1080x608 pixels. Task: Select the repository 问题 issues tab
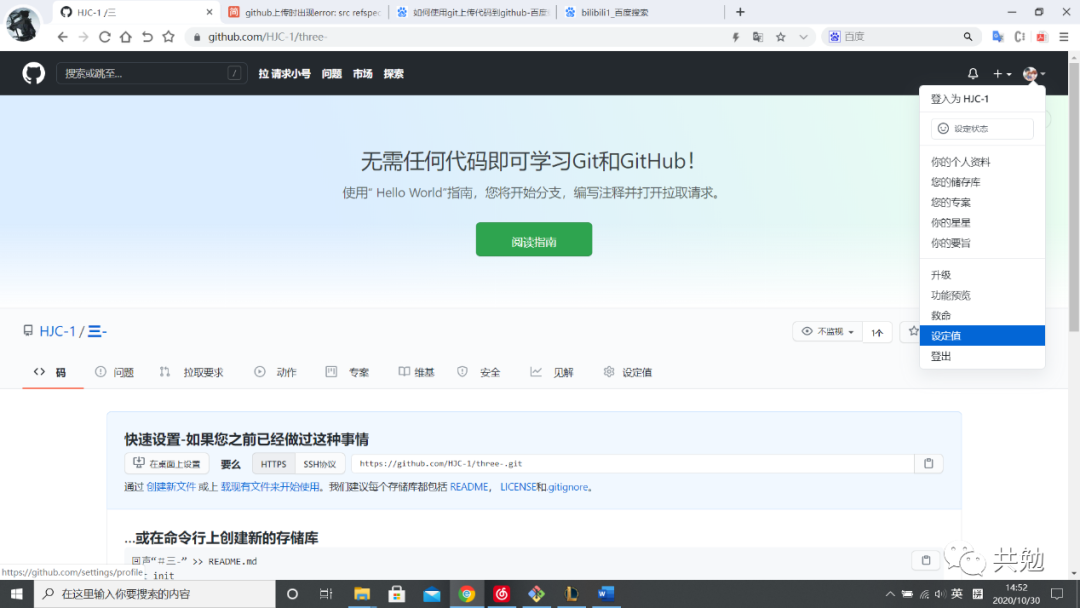click(114, 372)
